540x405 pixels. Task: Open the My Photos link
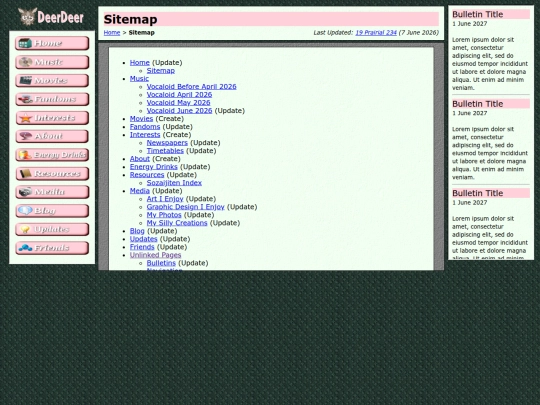164,215
